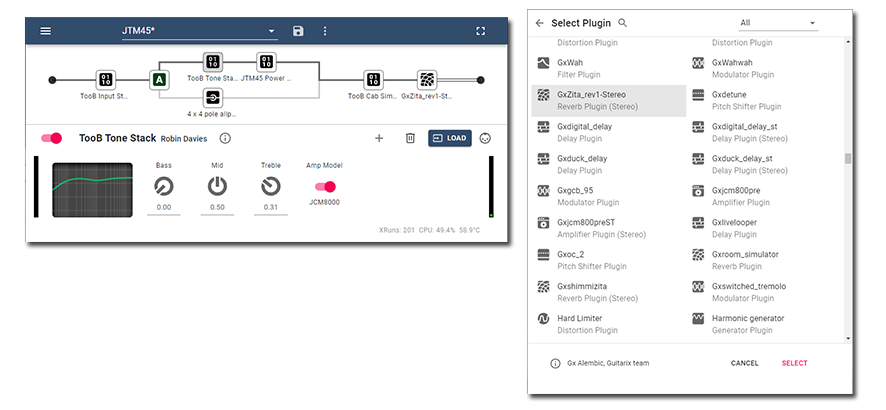This screenshot has height=410, width=886.
Task: Open the All plugin filter dropdown
Action: [x=778, y=23]
